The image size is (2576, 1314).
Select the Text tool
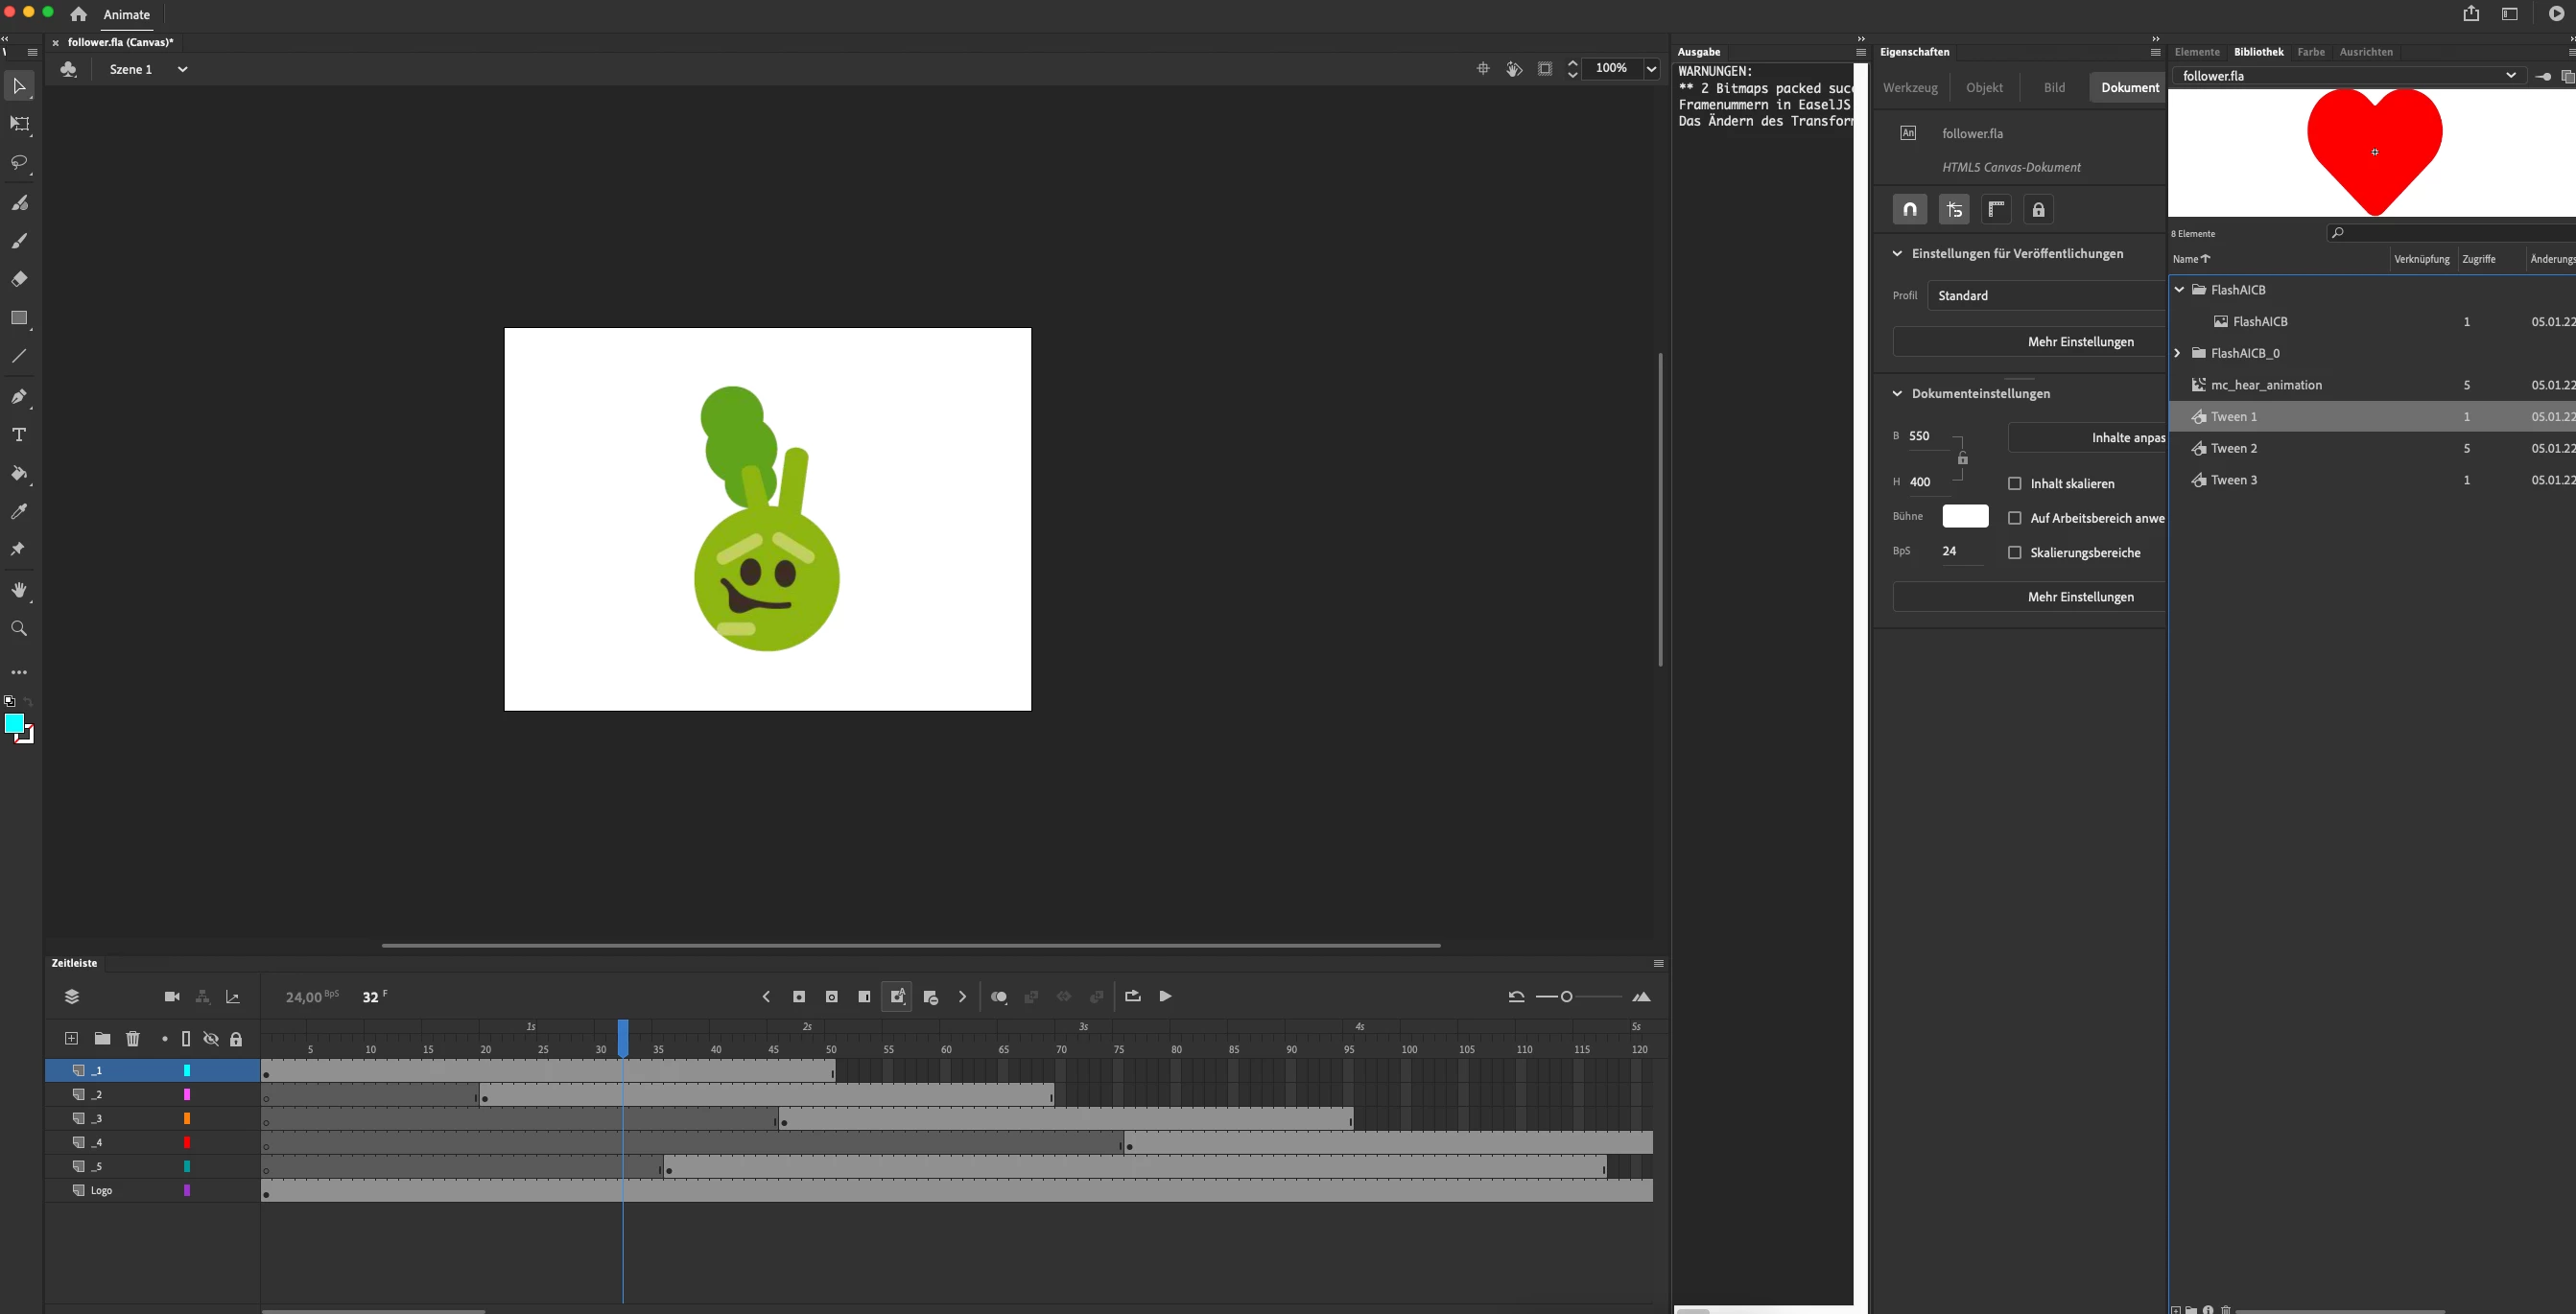click(x=19, y=435)
